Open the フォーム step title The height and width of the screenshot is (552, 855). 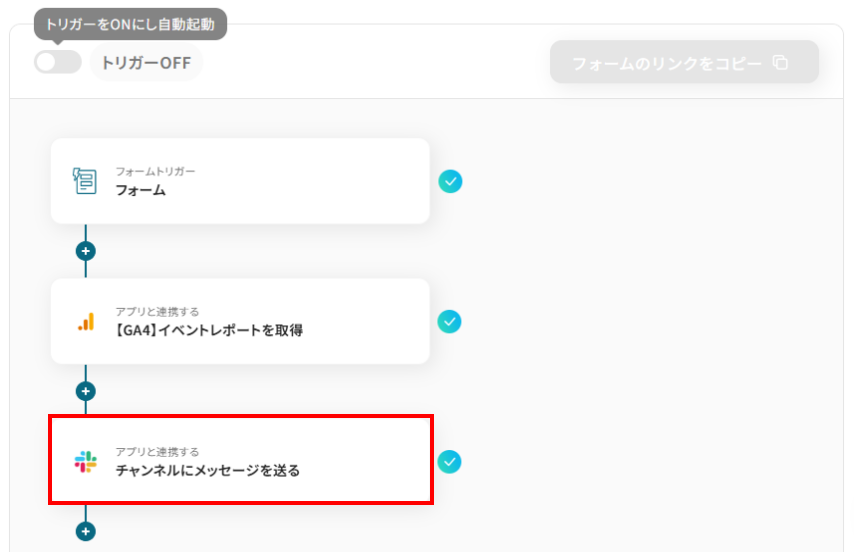pos(140,190)
